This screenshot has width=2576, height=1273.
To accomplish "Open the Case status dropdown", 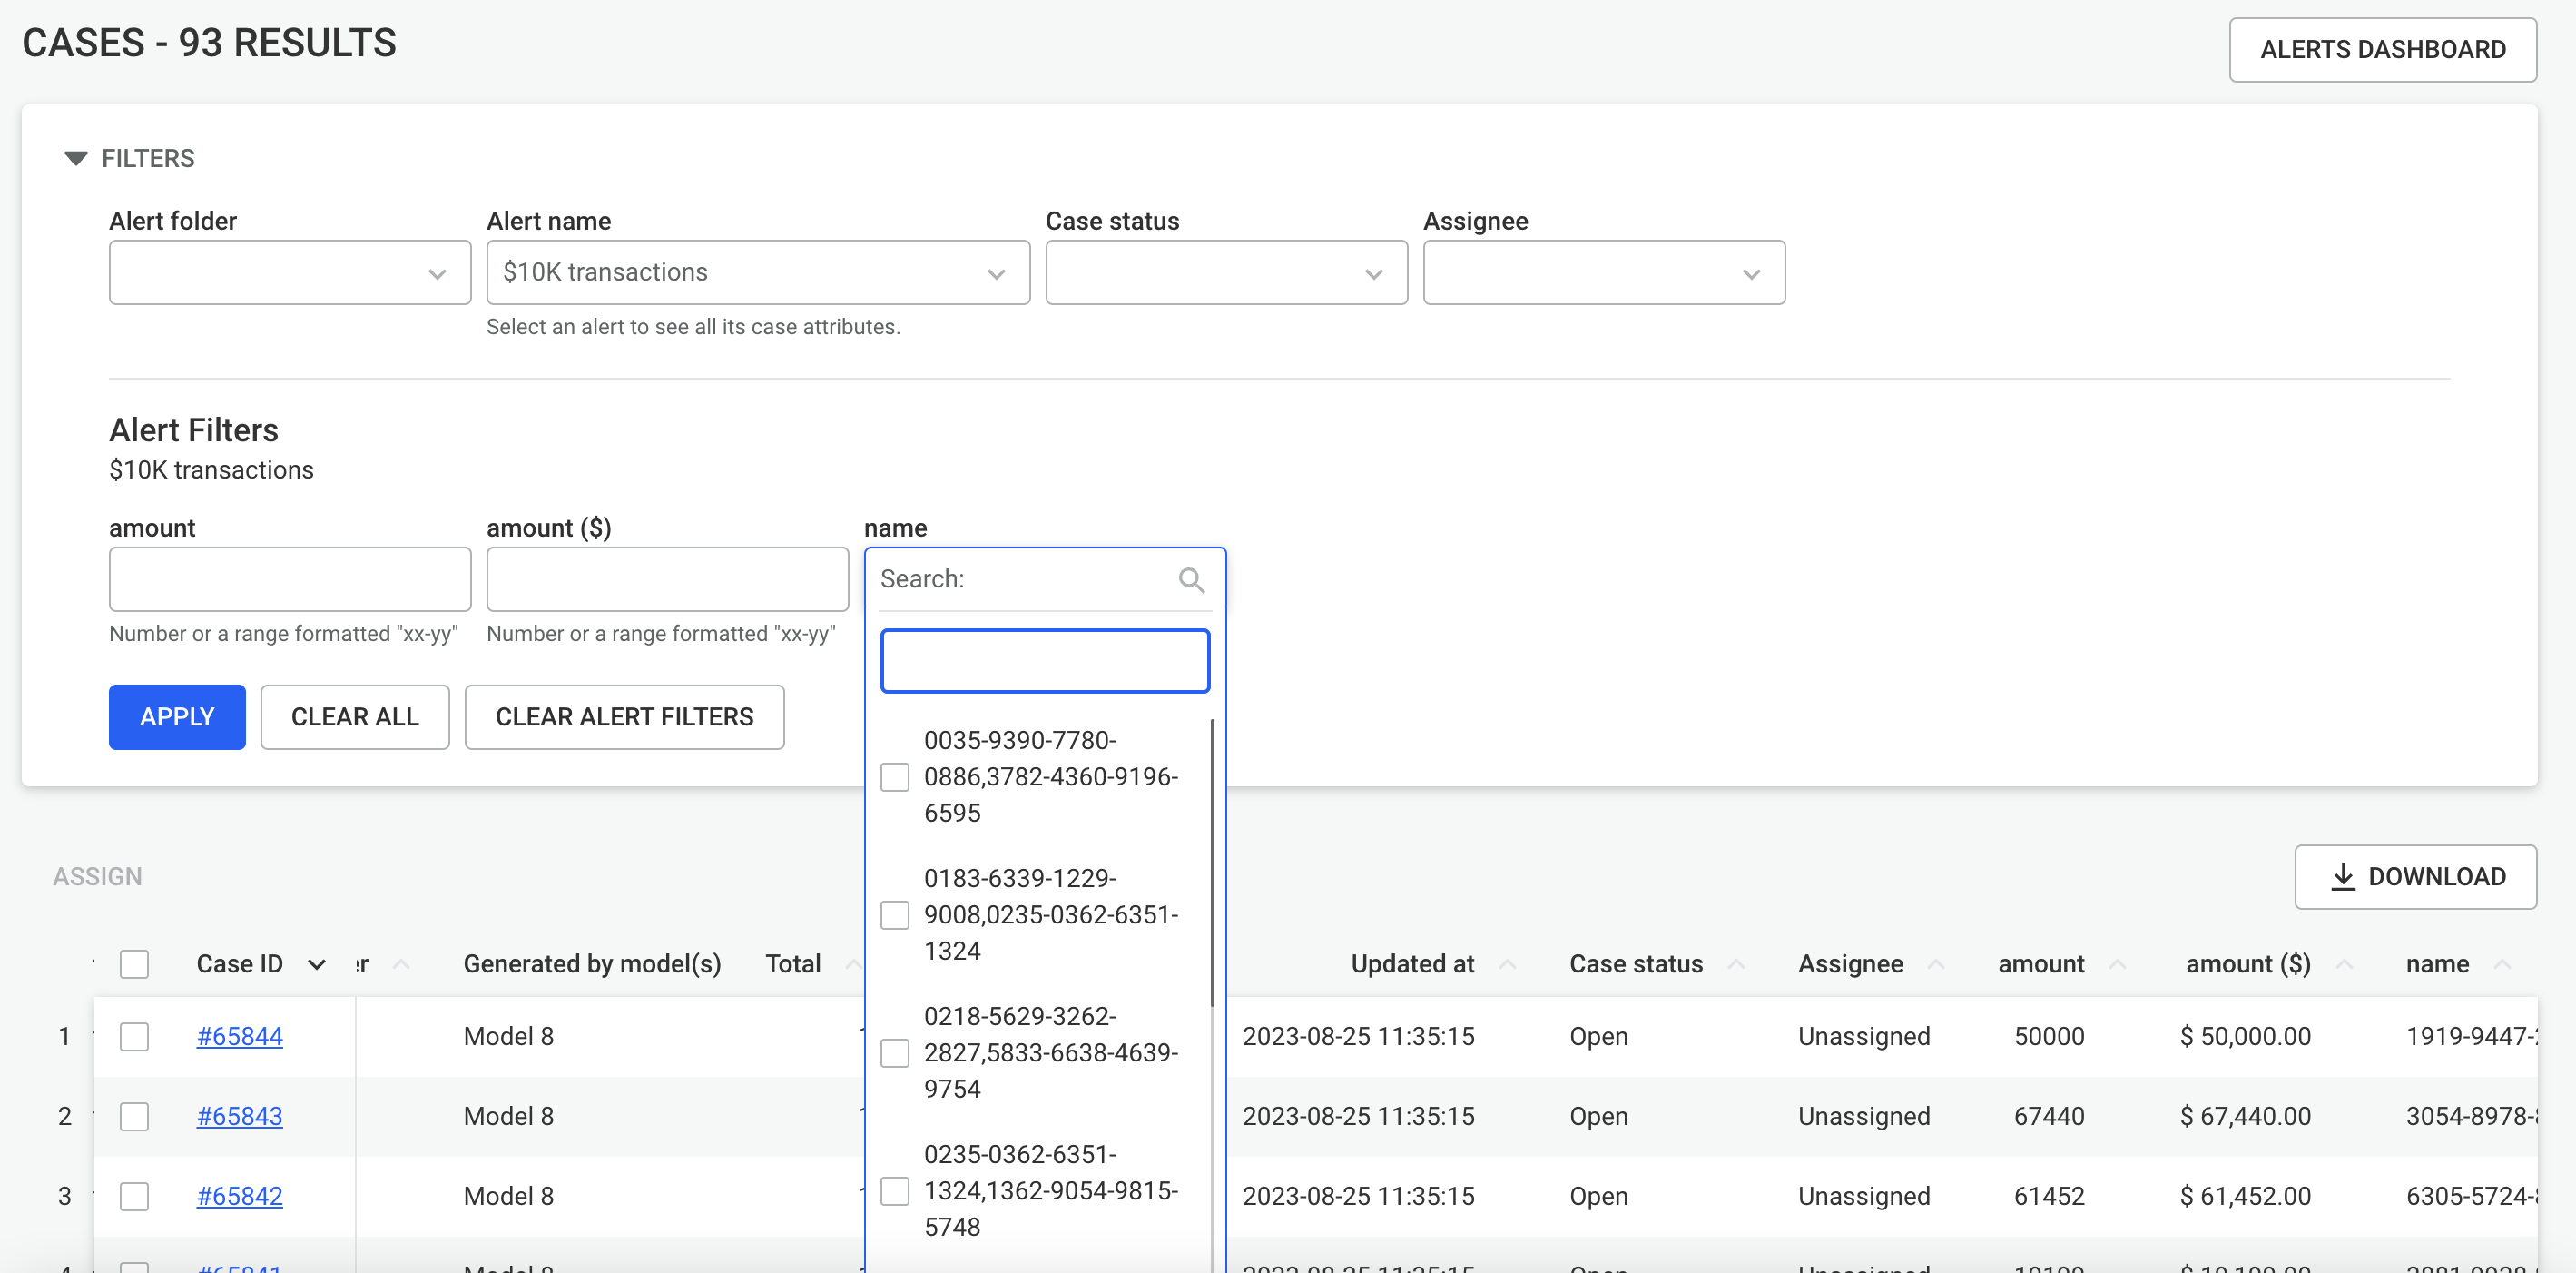I will pos(1225,273).
